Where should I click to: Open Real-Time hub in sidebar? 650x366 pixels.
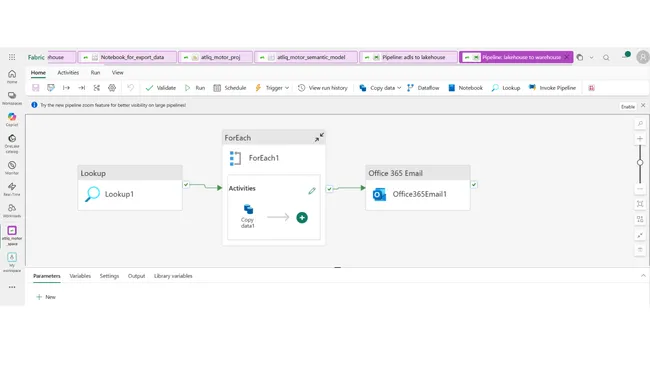pyautogui.click(x=12, y=189)
